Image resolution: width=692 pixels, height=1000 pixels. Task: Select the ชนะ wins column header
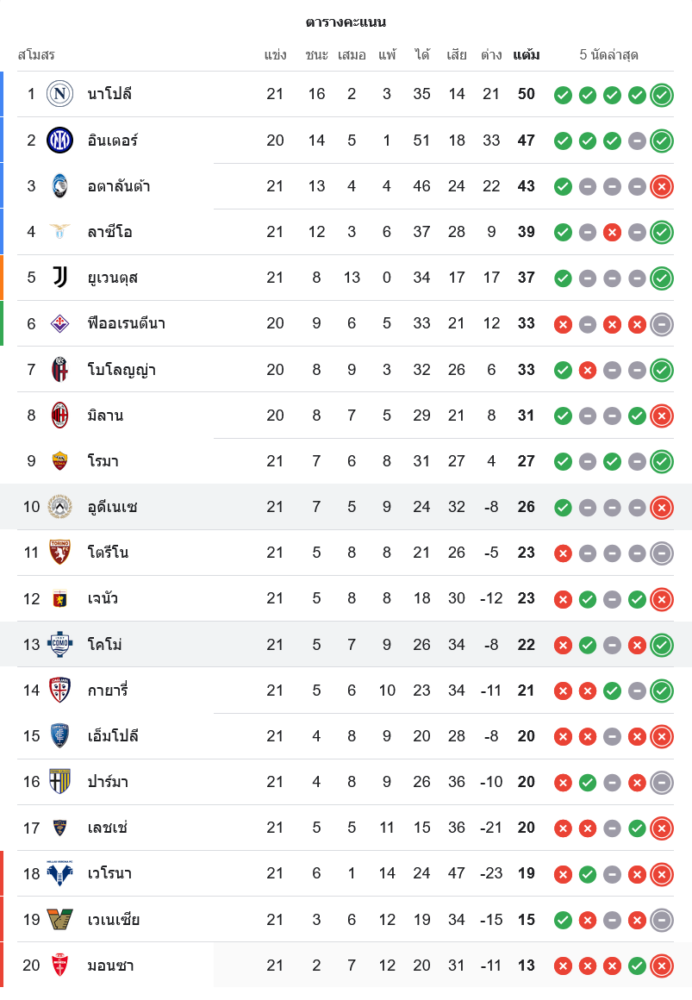click(317, 55)
